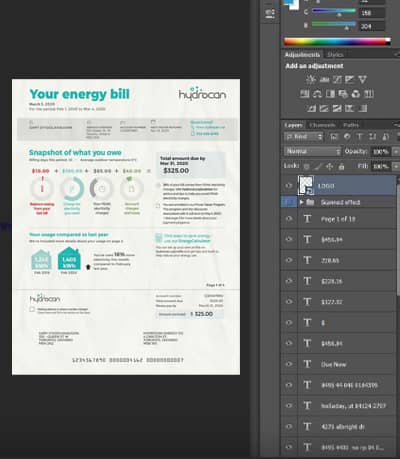Open the layer Kind filter dropdown

(x=304, y=137)
